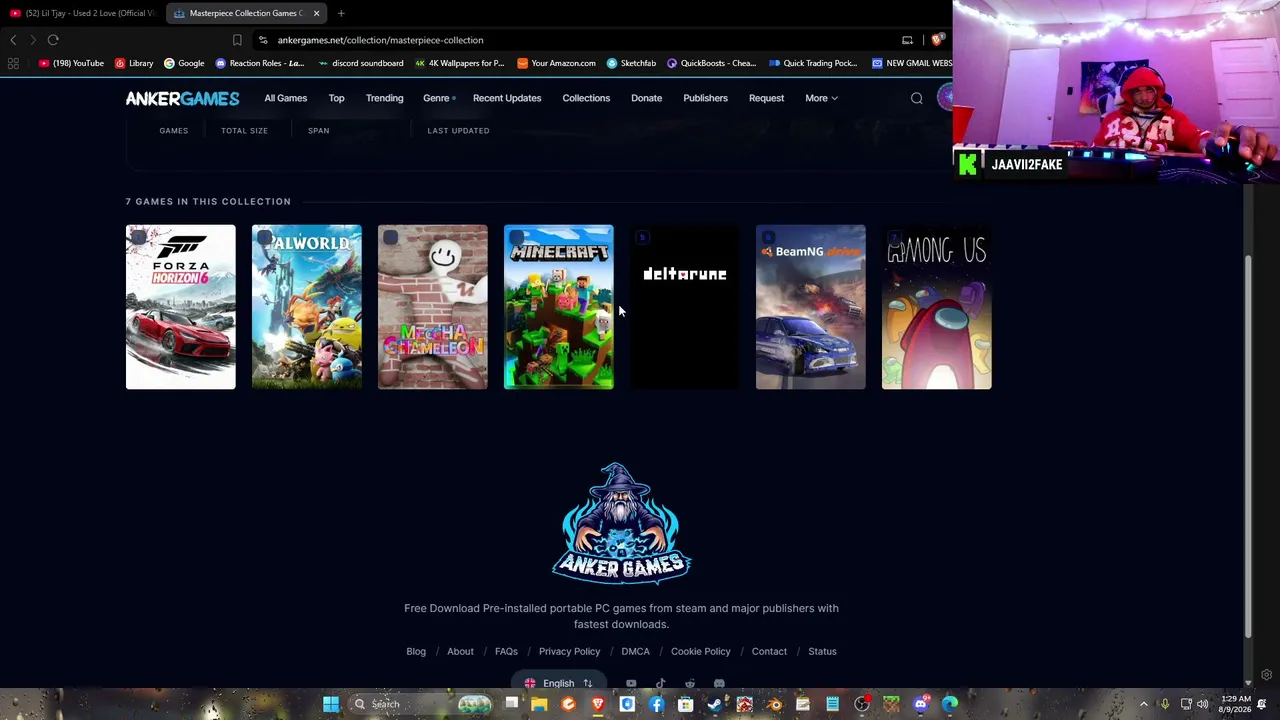Navigate to Collections
Viewport: 1280px width, 720px height.
pyautogui.click(x=586, y=98)
